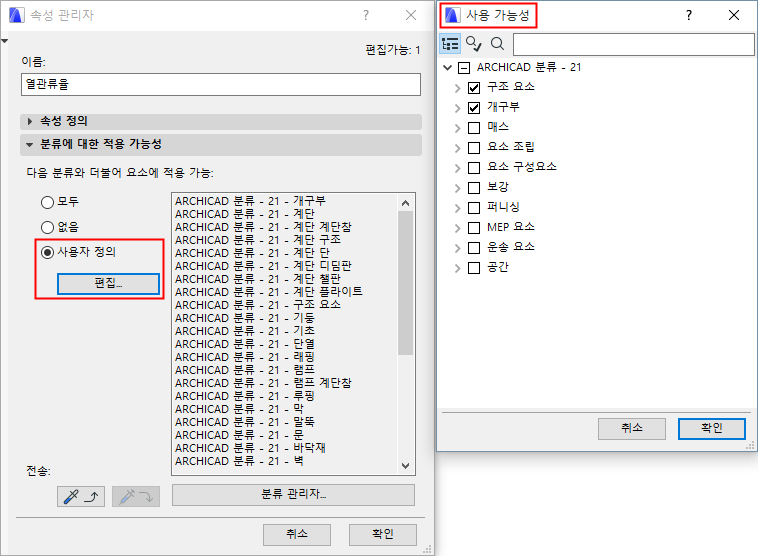The height and width of the screenshot is (556, 758).
Task: Check the 운송 요소 checkbox
Action: [474, 248]
